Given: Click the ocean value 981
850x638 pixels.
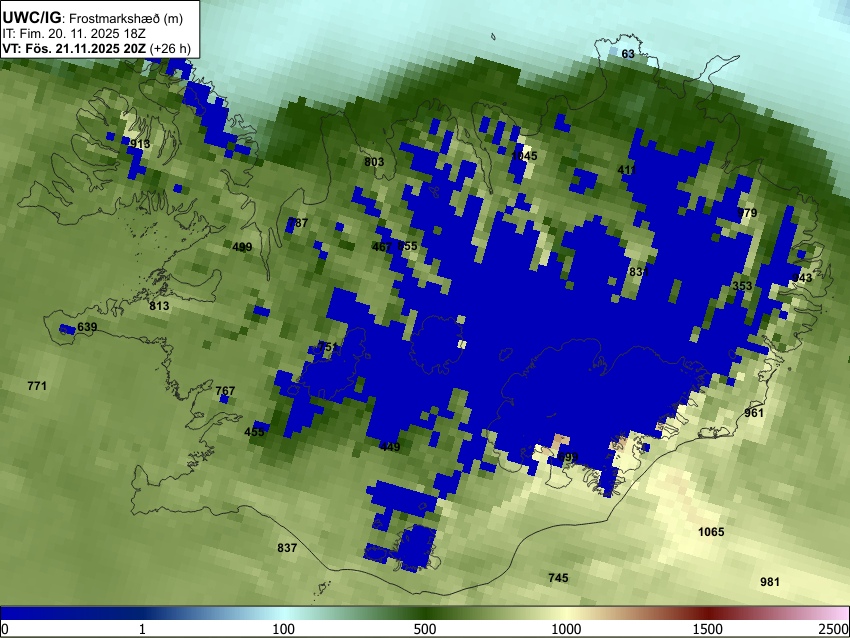Looking at the screenshot, I should (x=770, y=582).
